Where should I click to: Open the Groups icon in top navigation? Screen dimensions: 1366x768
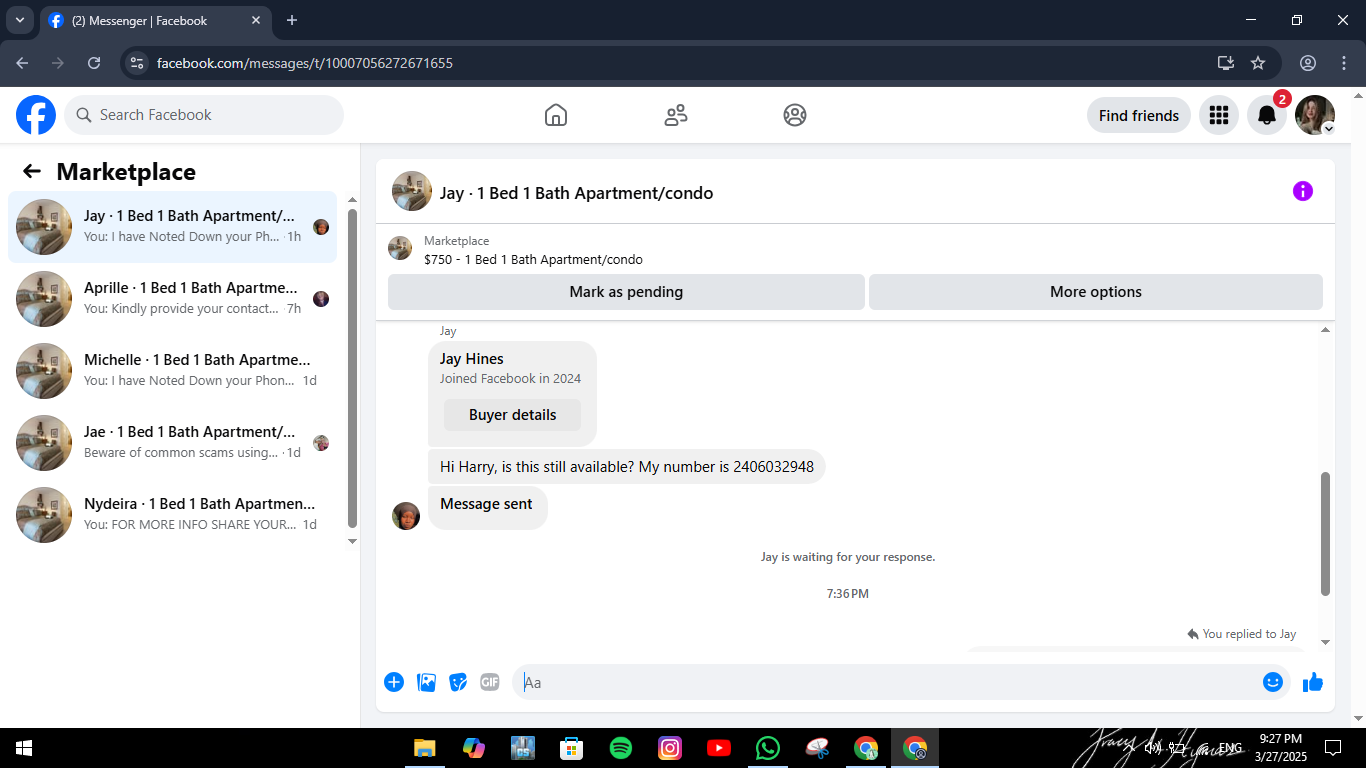(x=795, y=115)
